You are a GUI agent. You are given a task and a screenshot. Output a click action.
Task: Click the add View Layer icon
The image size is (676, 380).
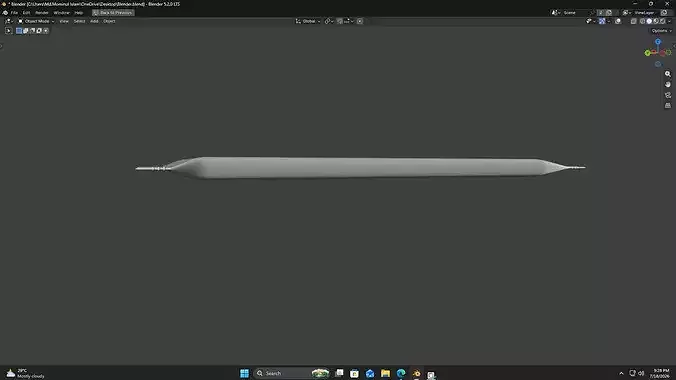click(664, 13)
